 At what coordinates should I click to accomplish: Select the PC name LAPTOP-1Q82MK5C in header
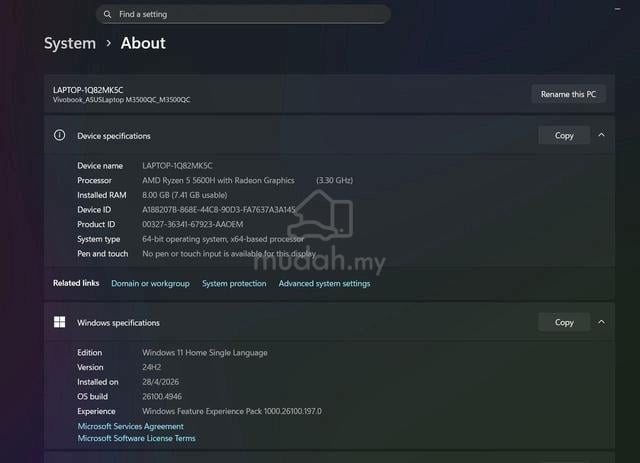pos(88,90)
